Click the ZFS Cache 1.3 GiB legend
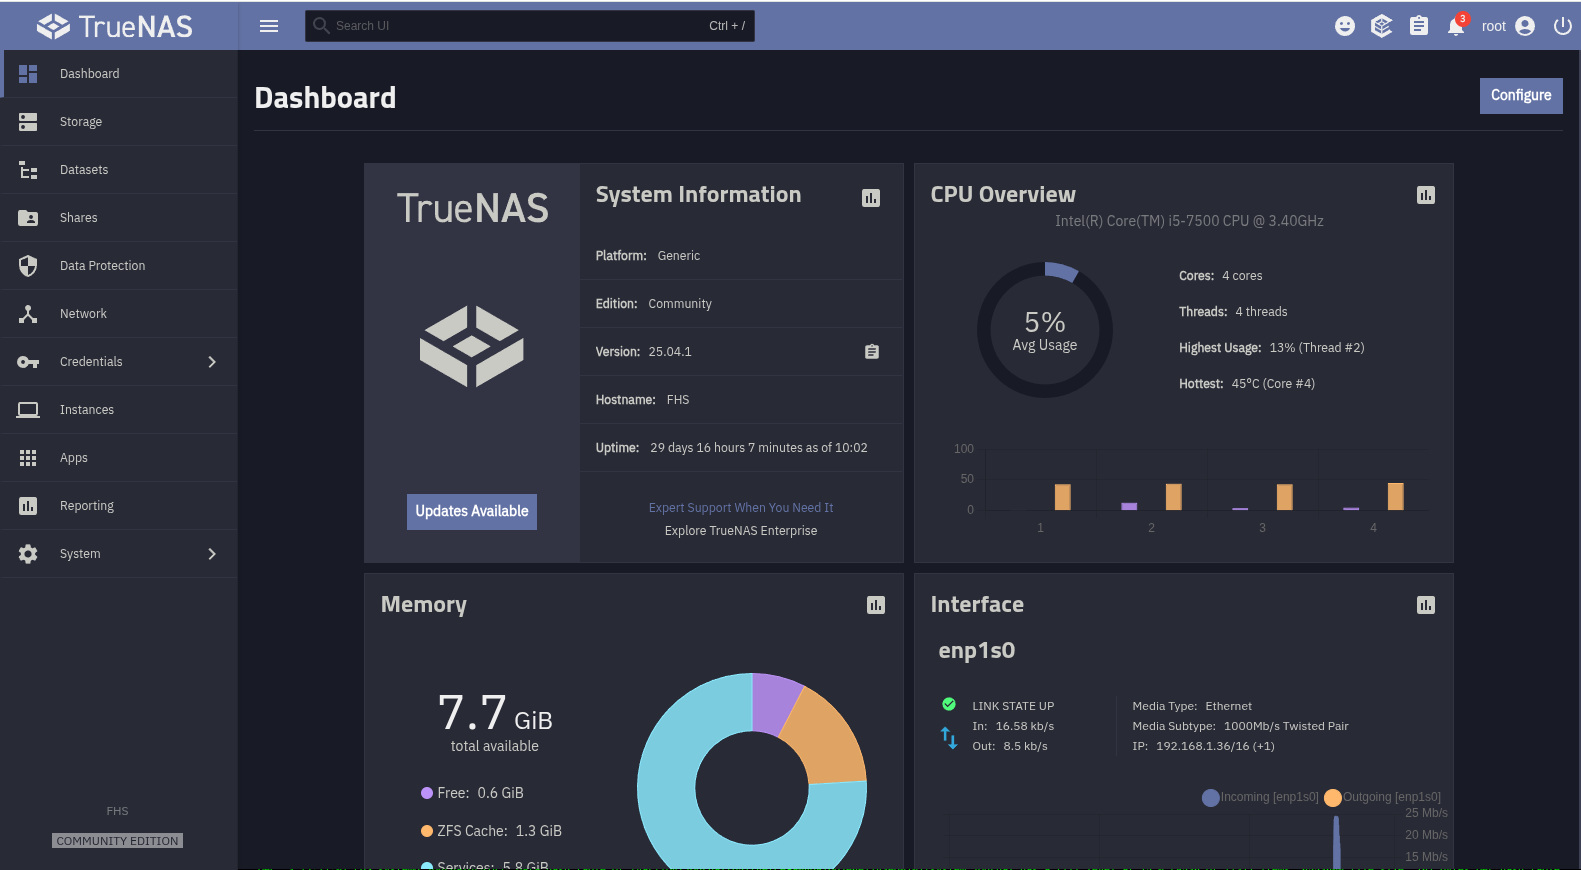 (491, 831)
